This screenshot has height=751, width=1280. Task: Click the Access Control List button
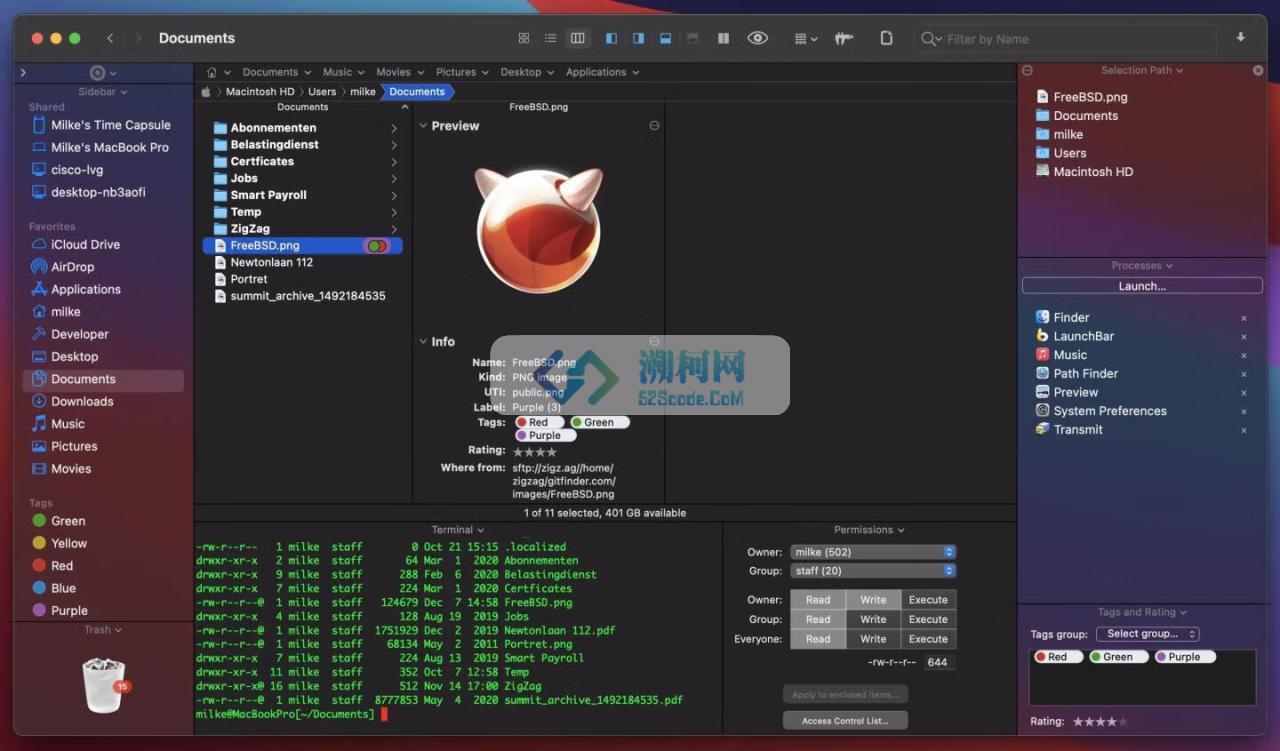[845, 720]
